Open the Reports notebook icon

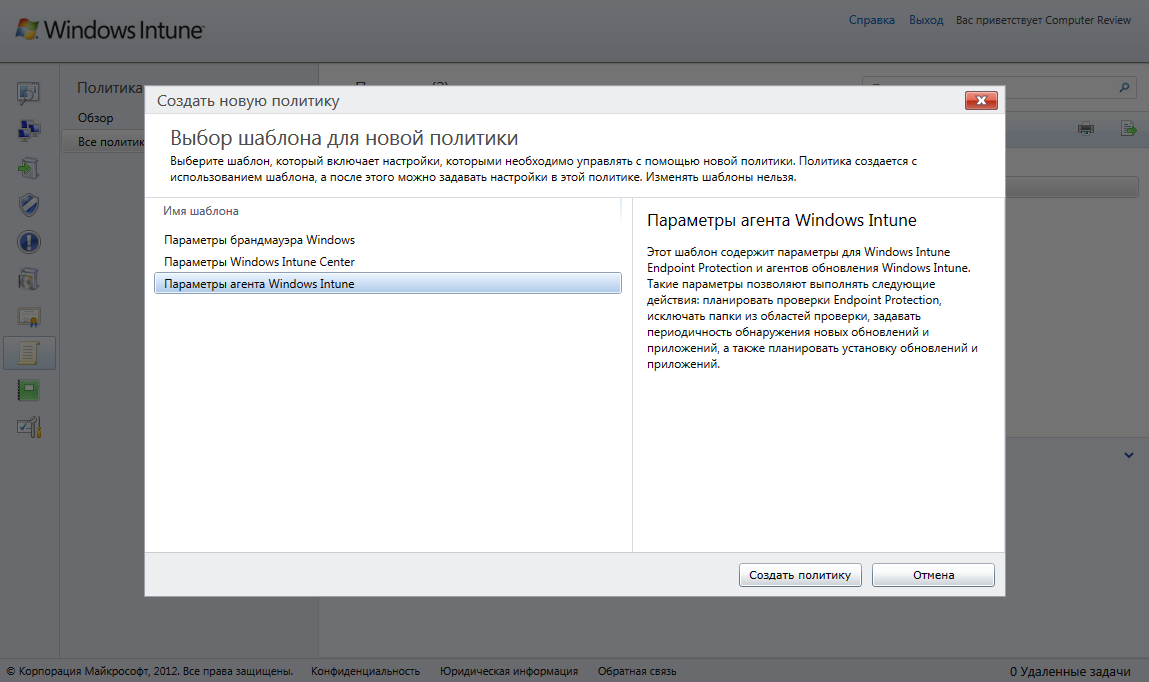coord(29,390)
